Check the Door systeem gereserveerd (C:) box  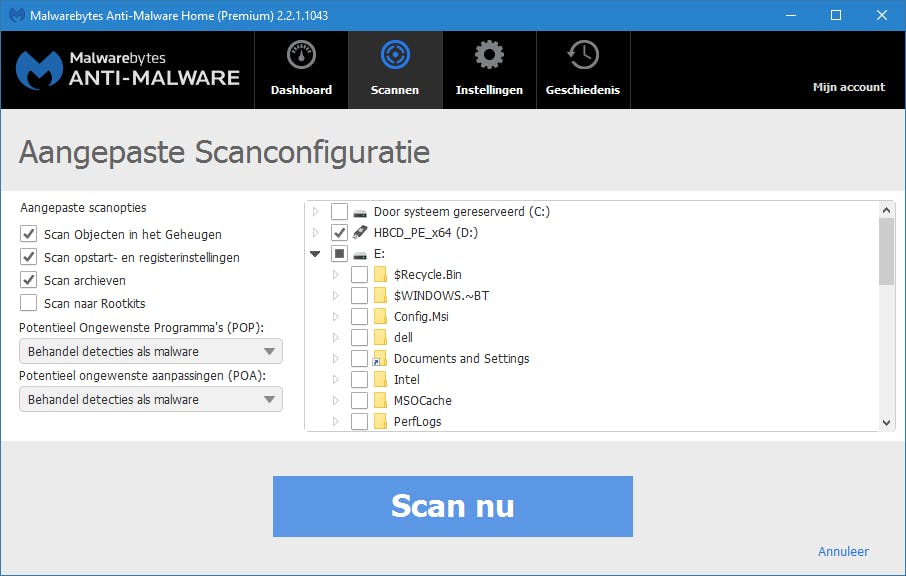click(x=339, y=211)
